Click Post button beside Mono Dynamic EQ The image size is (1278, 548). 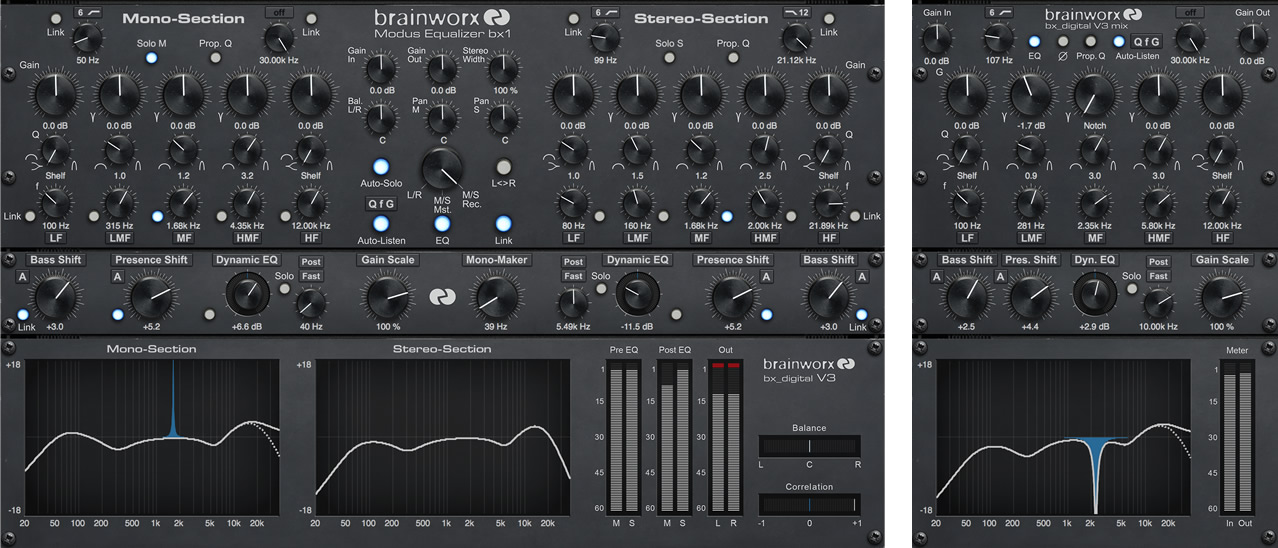(x=310, y=262)
